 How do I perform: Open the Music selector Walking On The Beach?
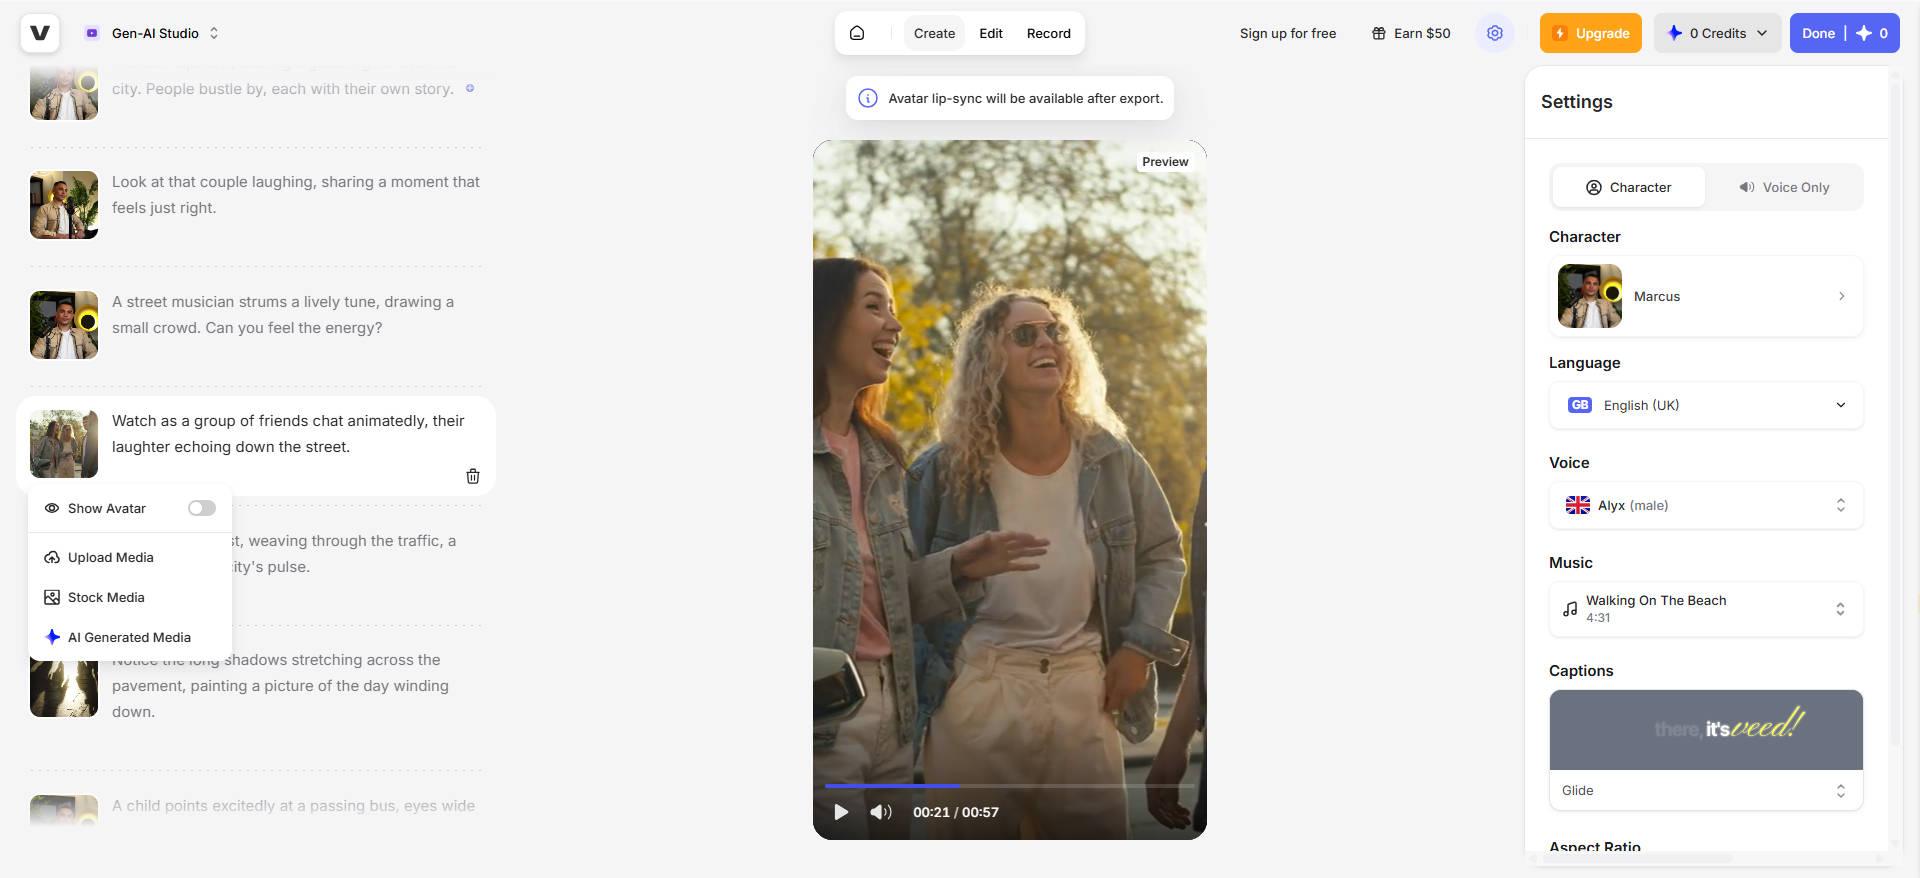(1706, 608)
